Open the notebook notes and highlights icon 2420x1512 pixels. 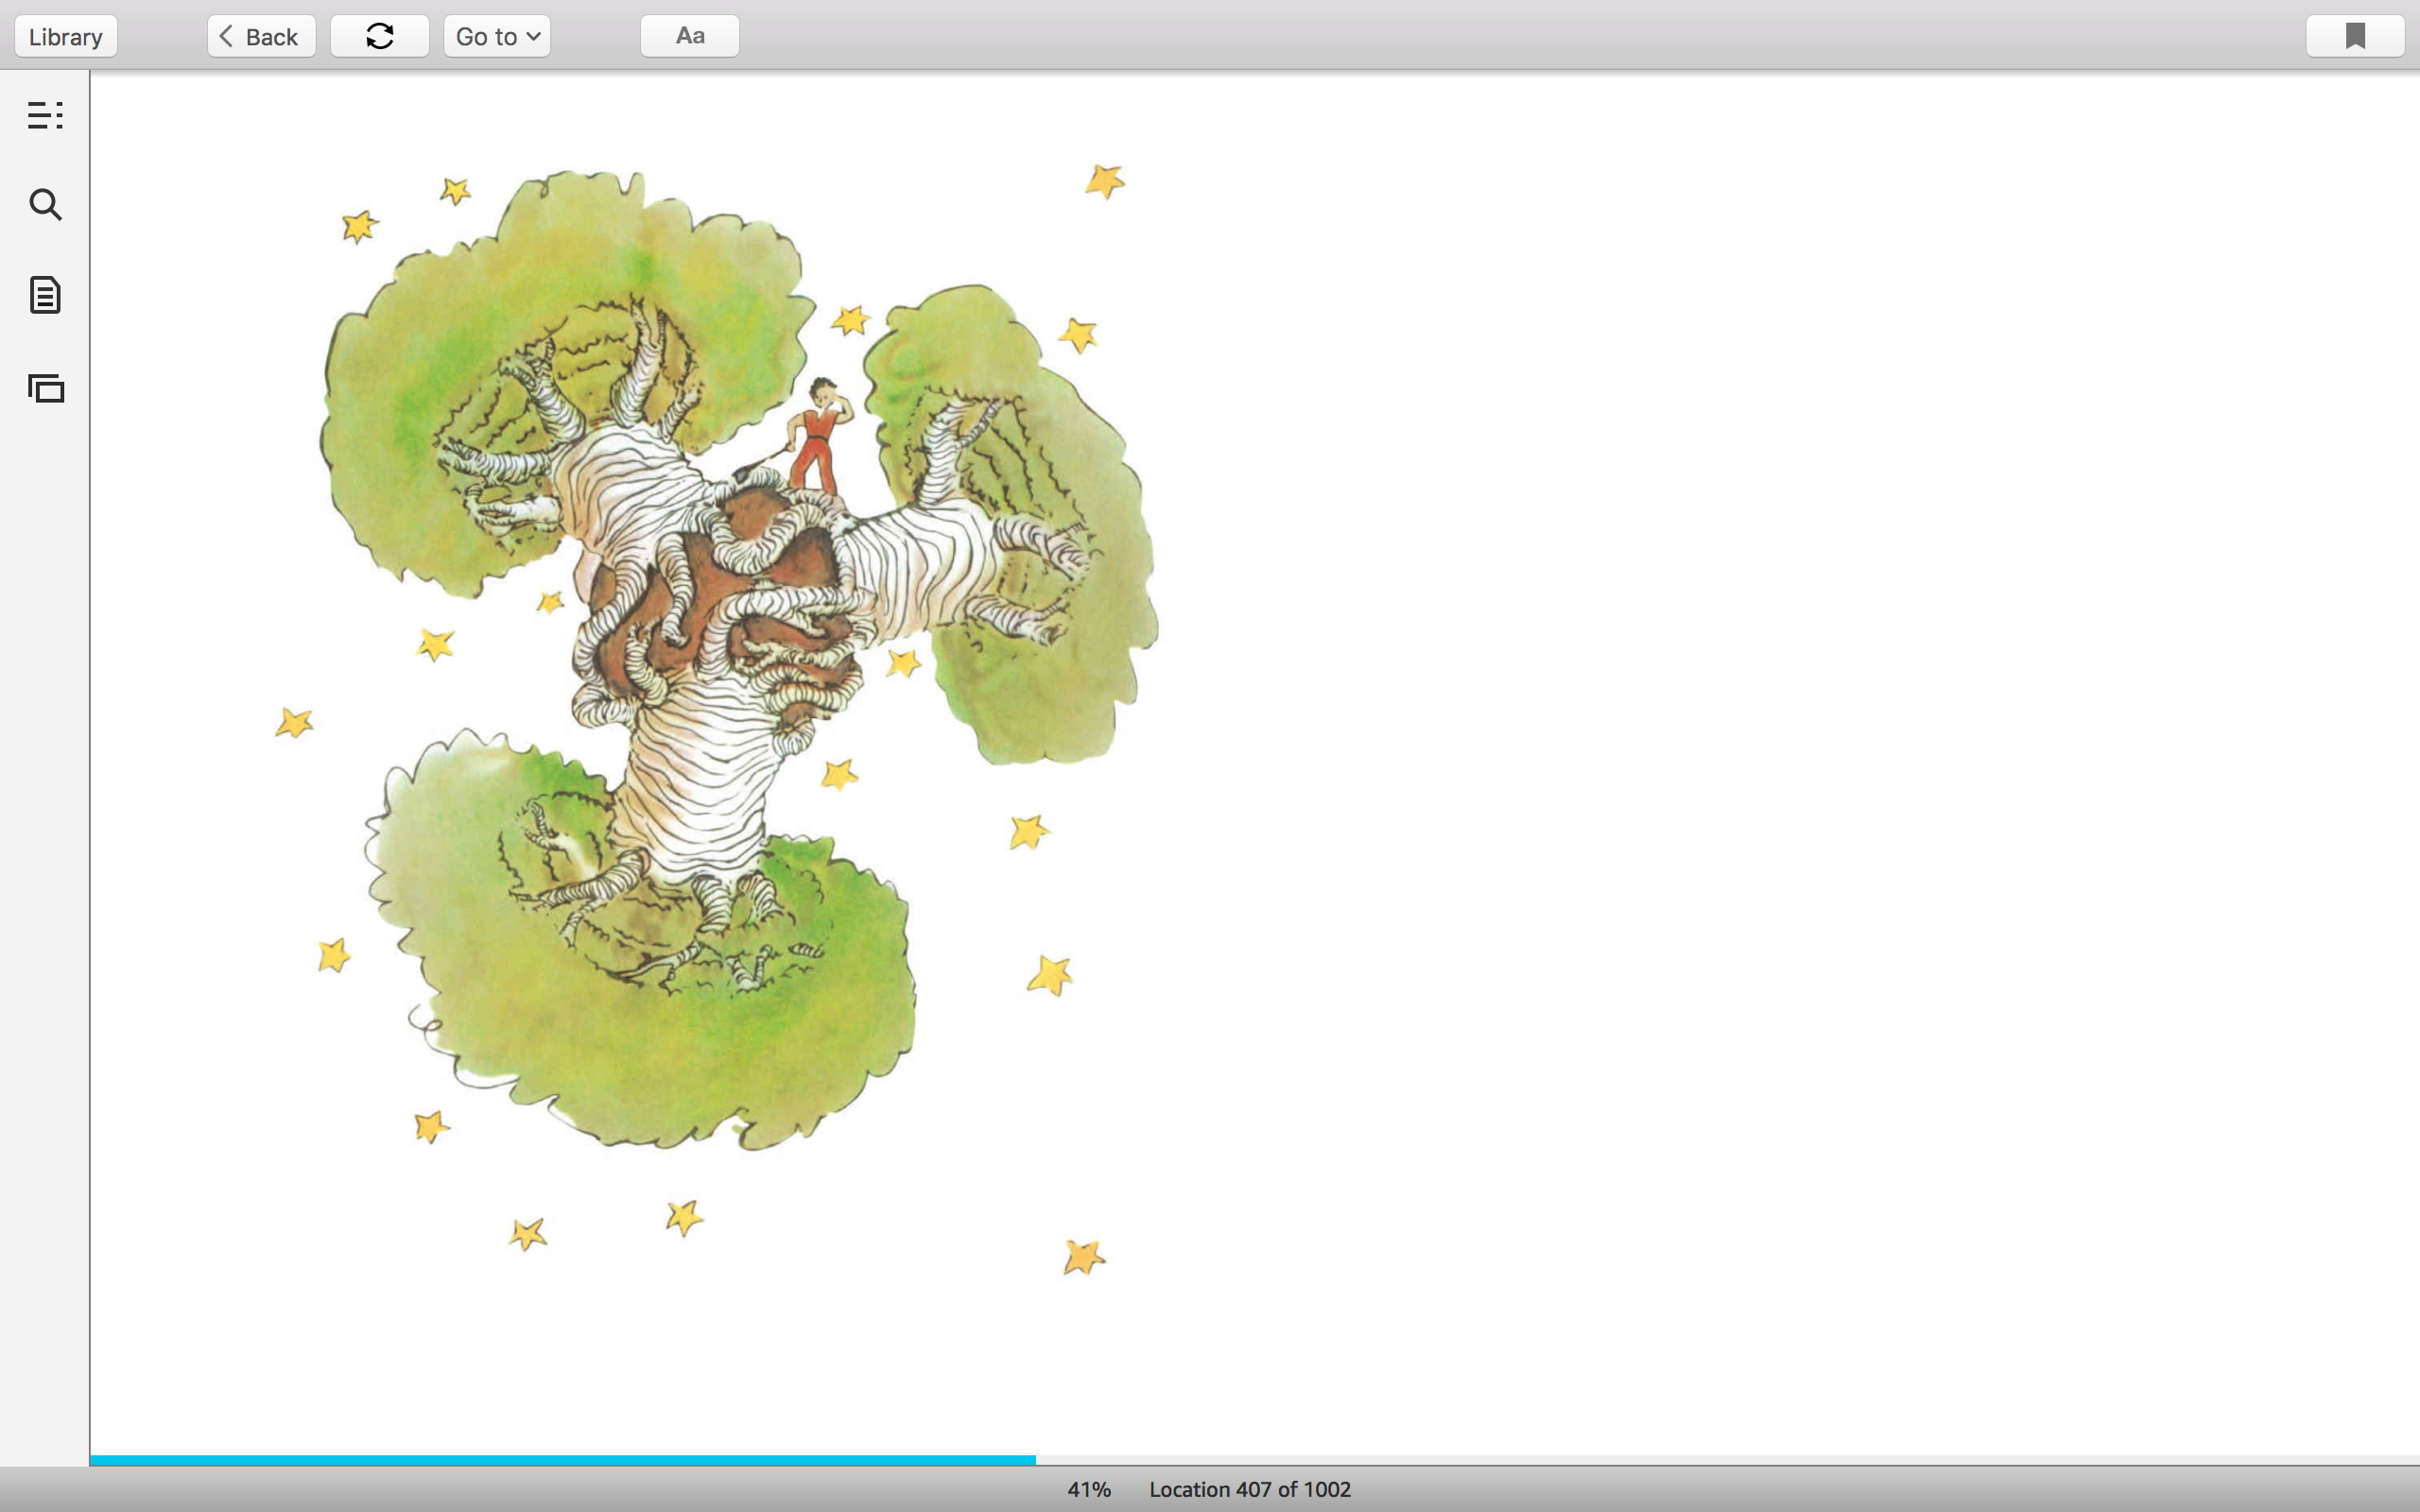45,295
